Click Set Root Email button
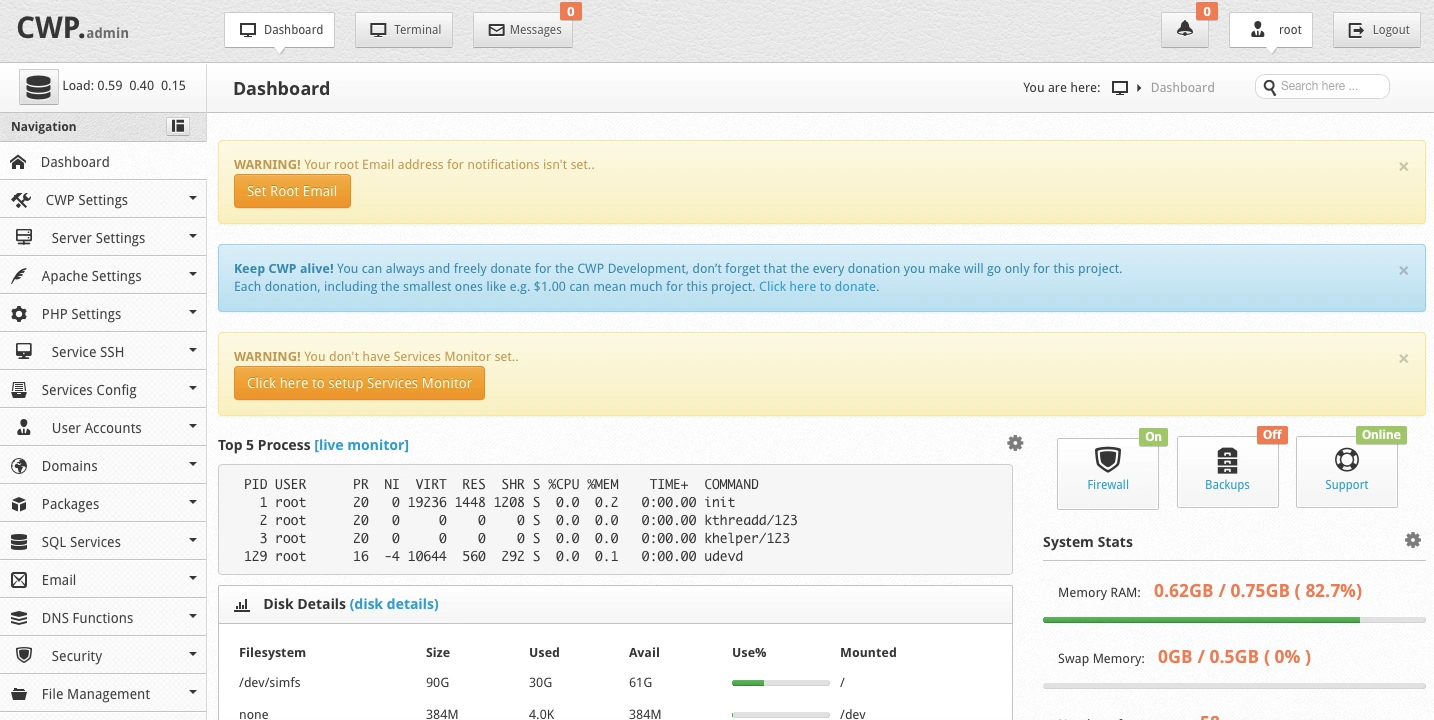 pos(292,191)
